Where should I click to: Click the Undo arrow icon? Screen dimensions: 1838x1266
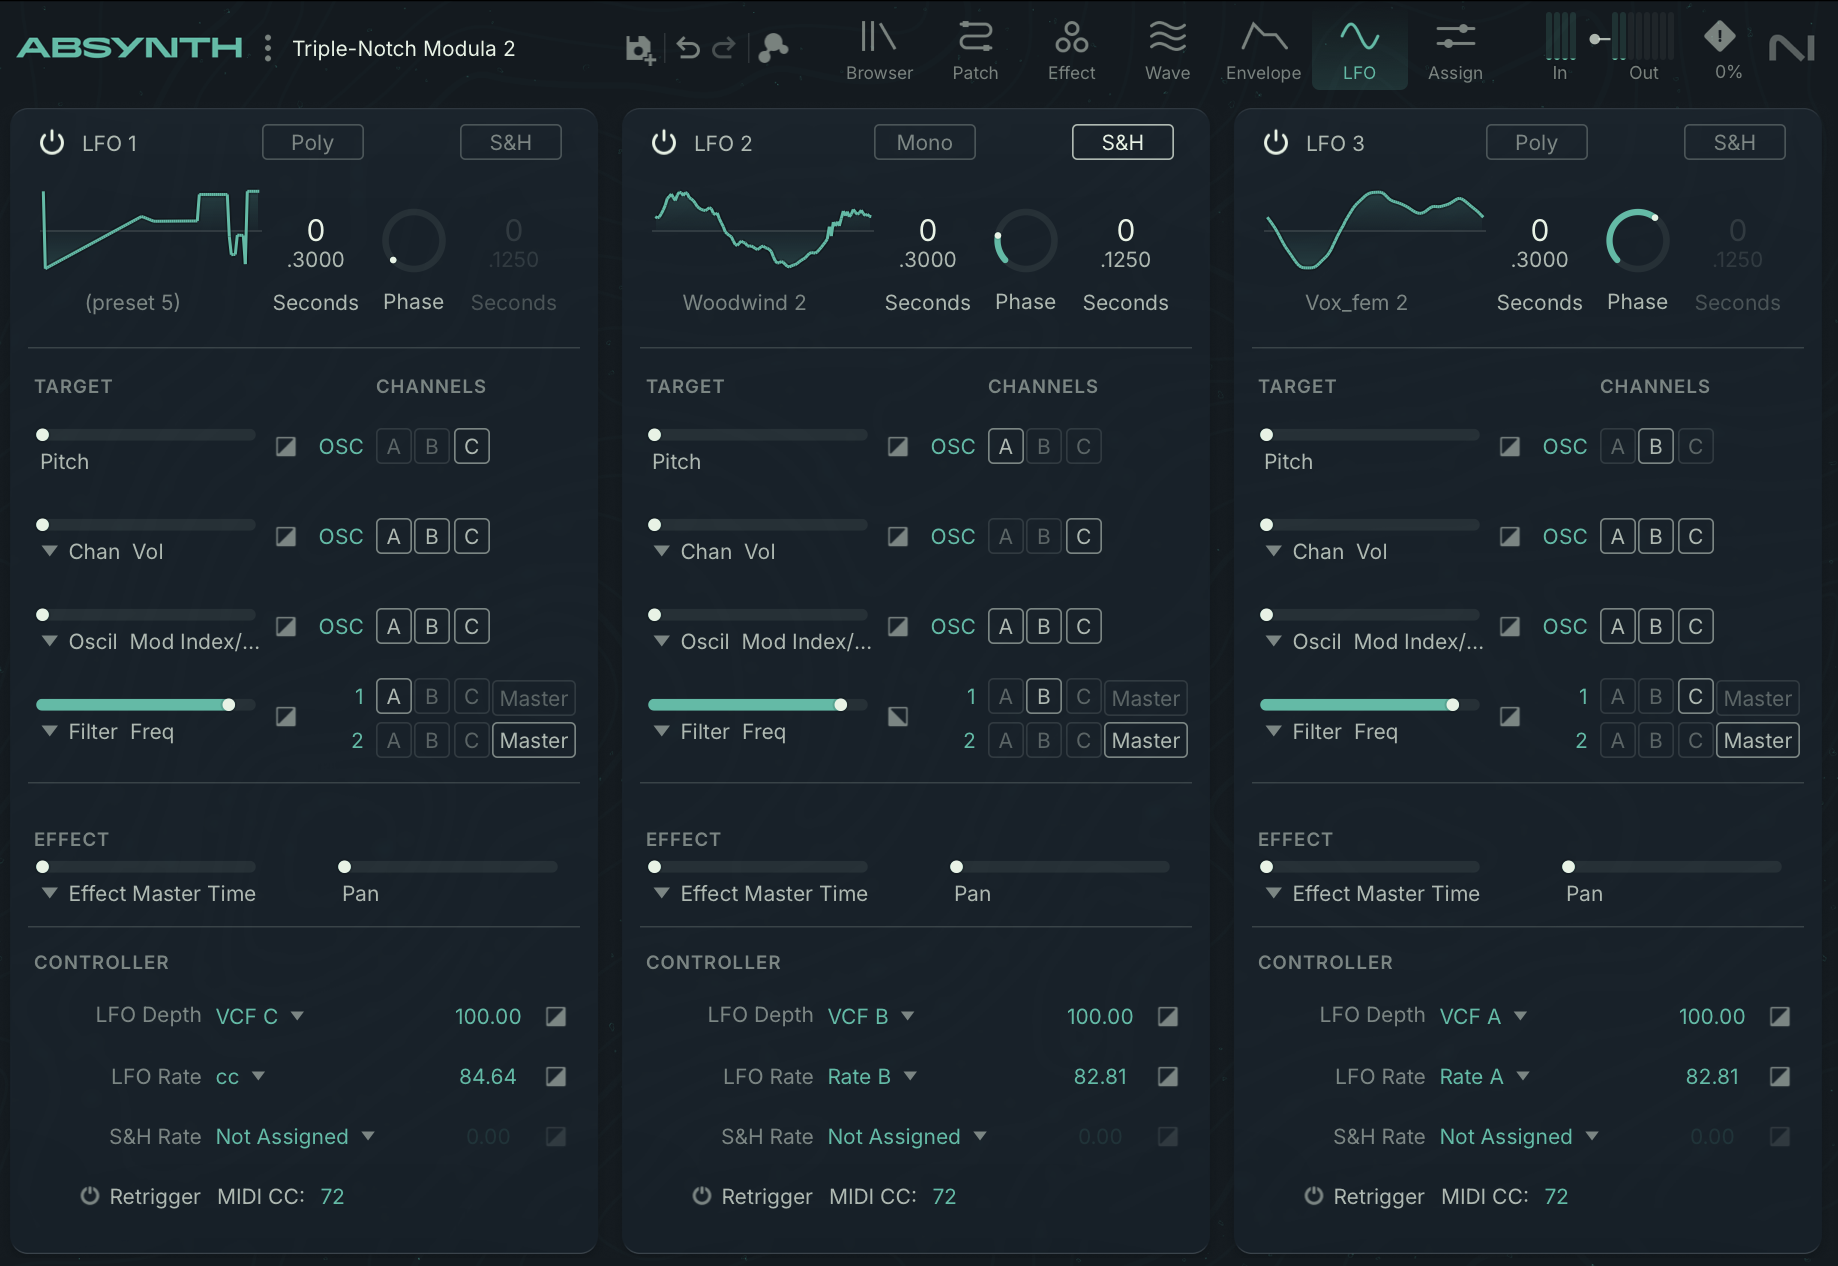(x=687, y=47)
